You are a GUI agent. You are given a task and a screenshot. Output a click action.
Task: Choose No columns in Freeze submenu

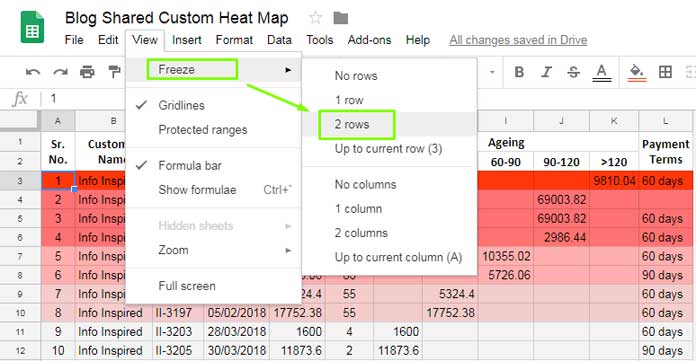coord(390,184)
